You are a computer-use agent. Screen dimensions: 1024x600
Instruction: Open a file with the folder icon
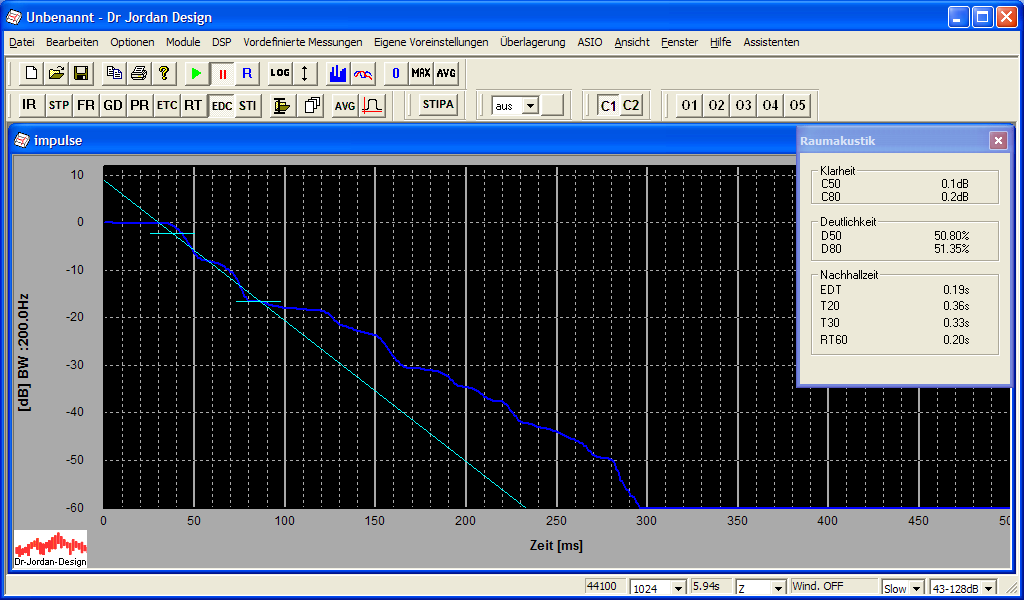(x=56, y=73)
